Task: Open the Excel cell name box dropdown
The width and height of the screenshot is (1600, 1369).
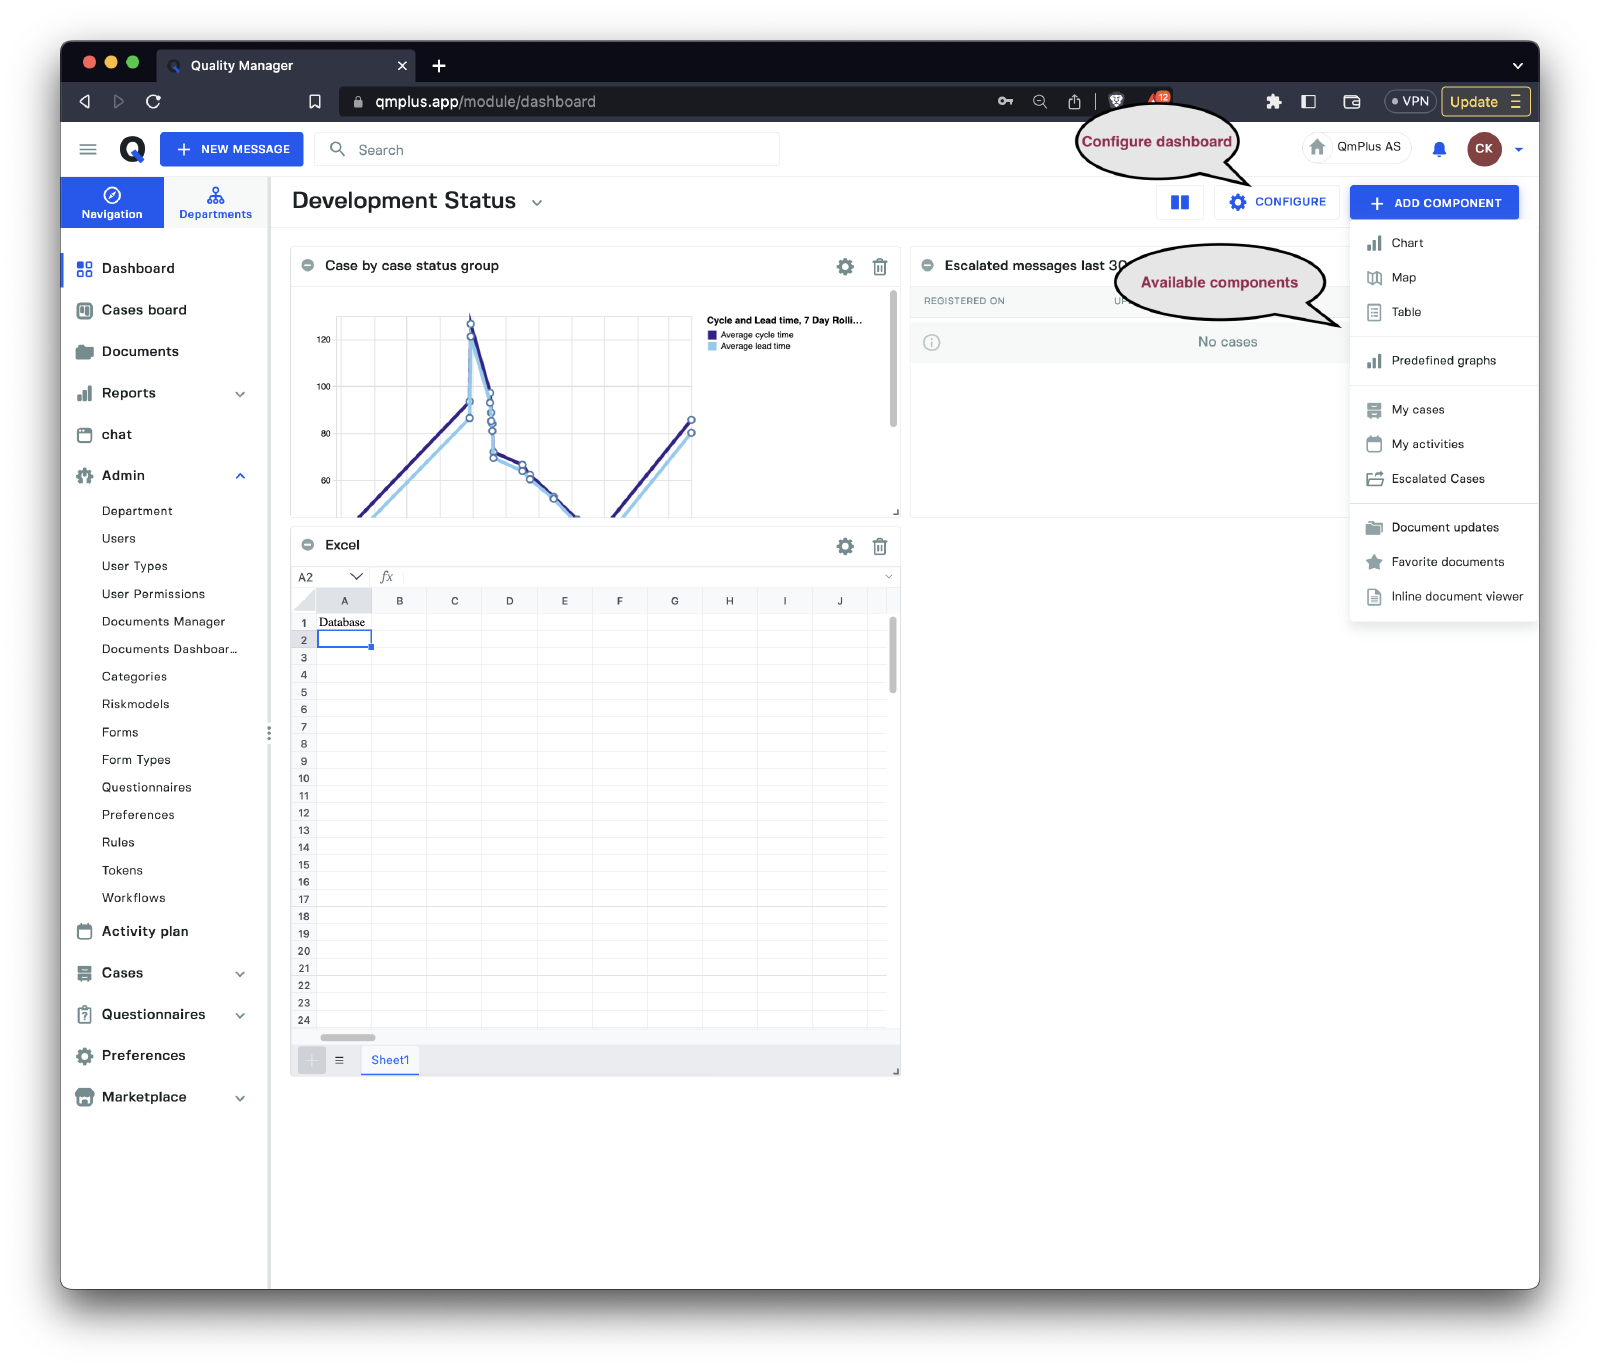Action: 356,577
